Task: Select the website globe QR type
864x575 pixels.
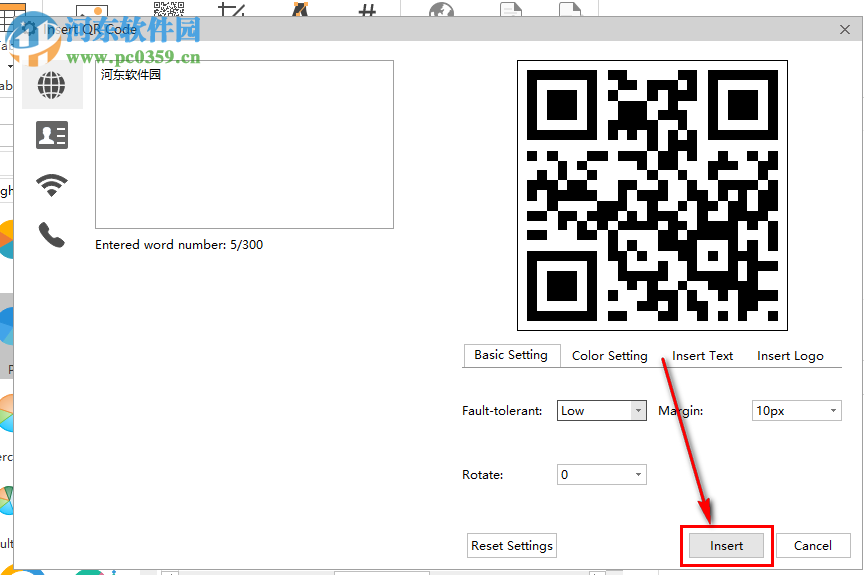Action: coord(52,85)
